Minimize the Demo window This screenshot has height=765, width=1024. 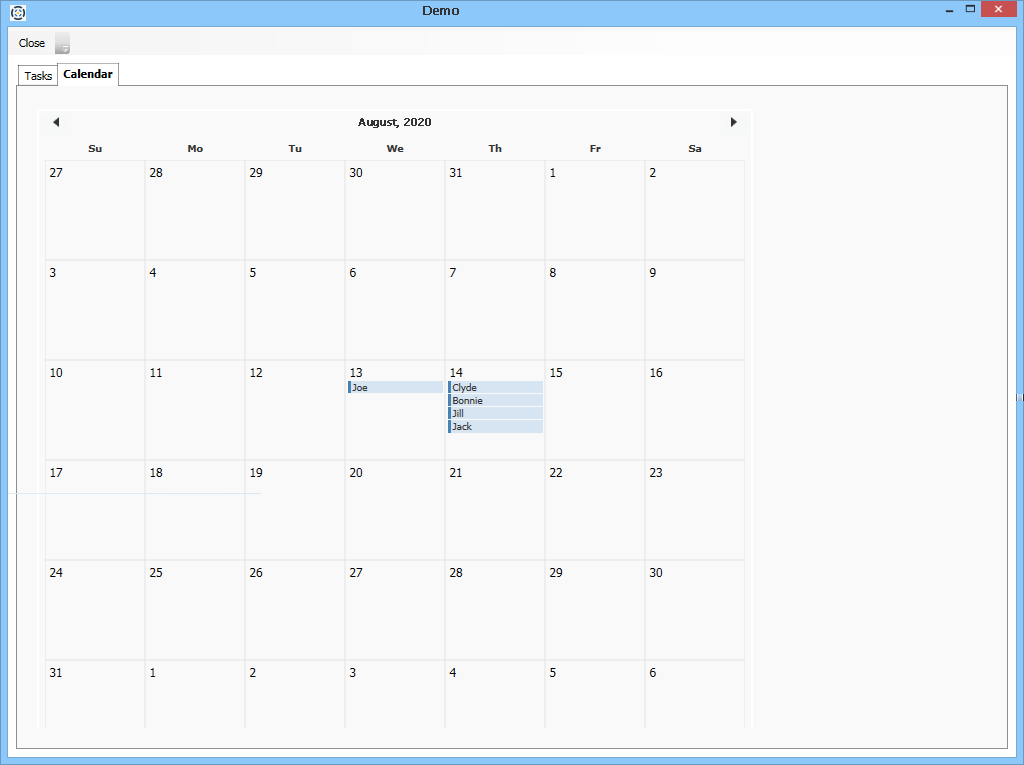(949, 10)
